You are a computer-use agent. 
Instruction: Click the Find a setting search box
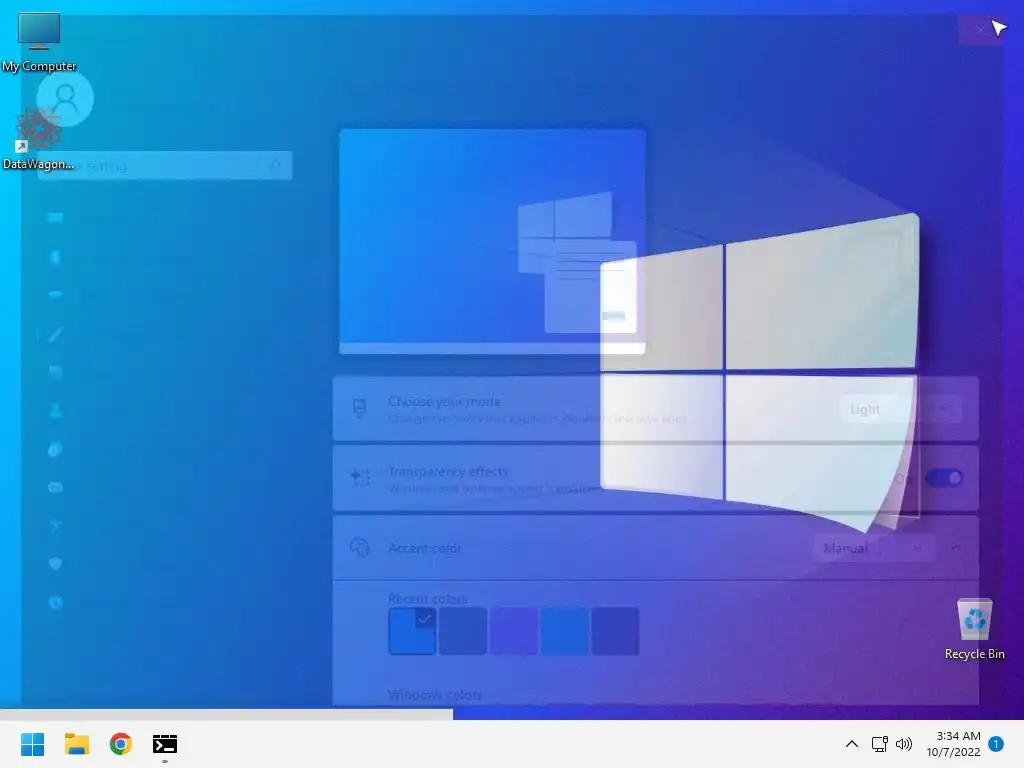coord(165,166)
